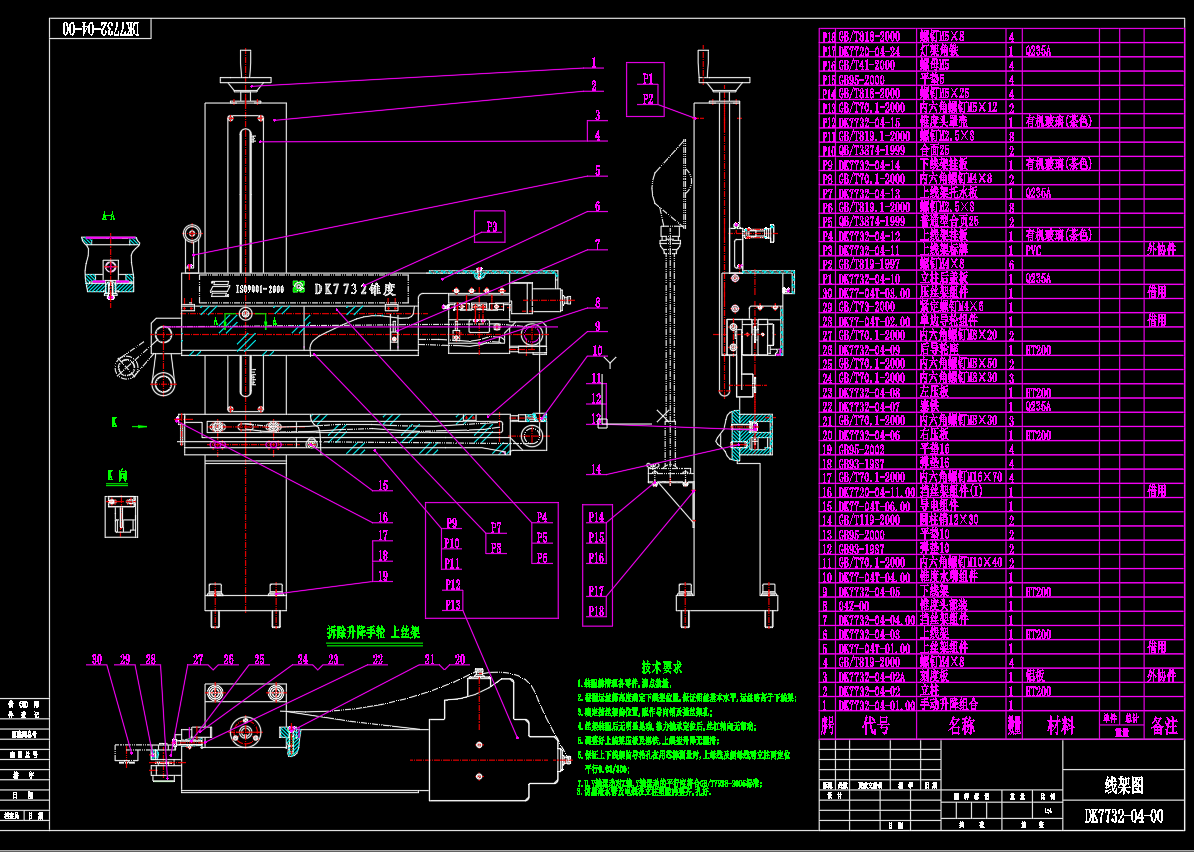Select part code 'GB/T41-2000' in the parts list

tap(867, 65)
